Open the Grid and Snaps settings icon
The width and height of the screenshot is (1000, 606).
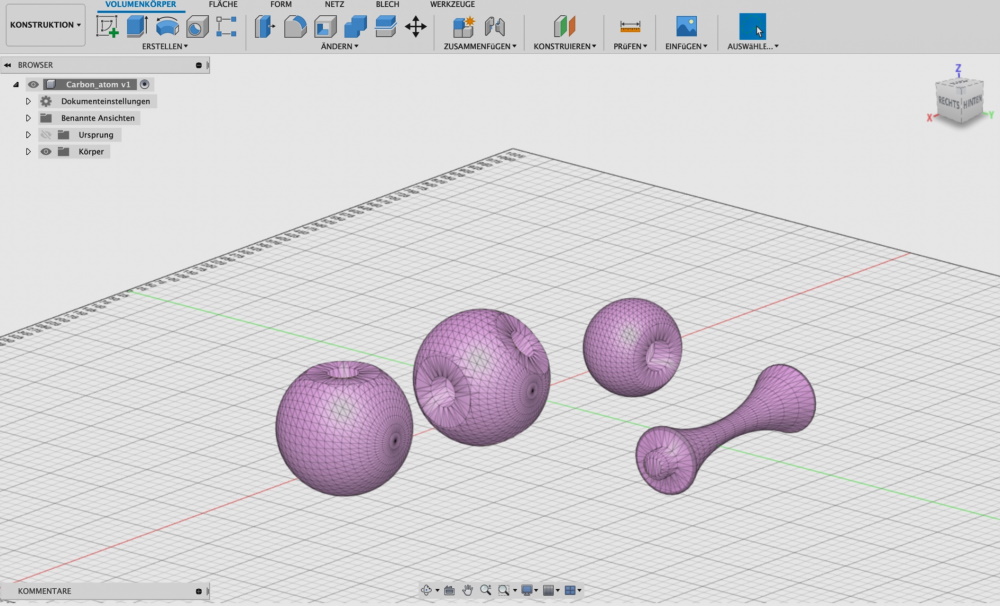tap(548, 591)
